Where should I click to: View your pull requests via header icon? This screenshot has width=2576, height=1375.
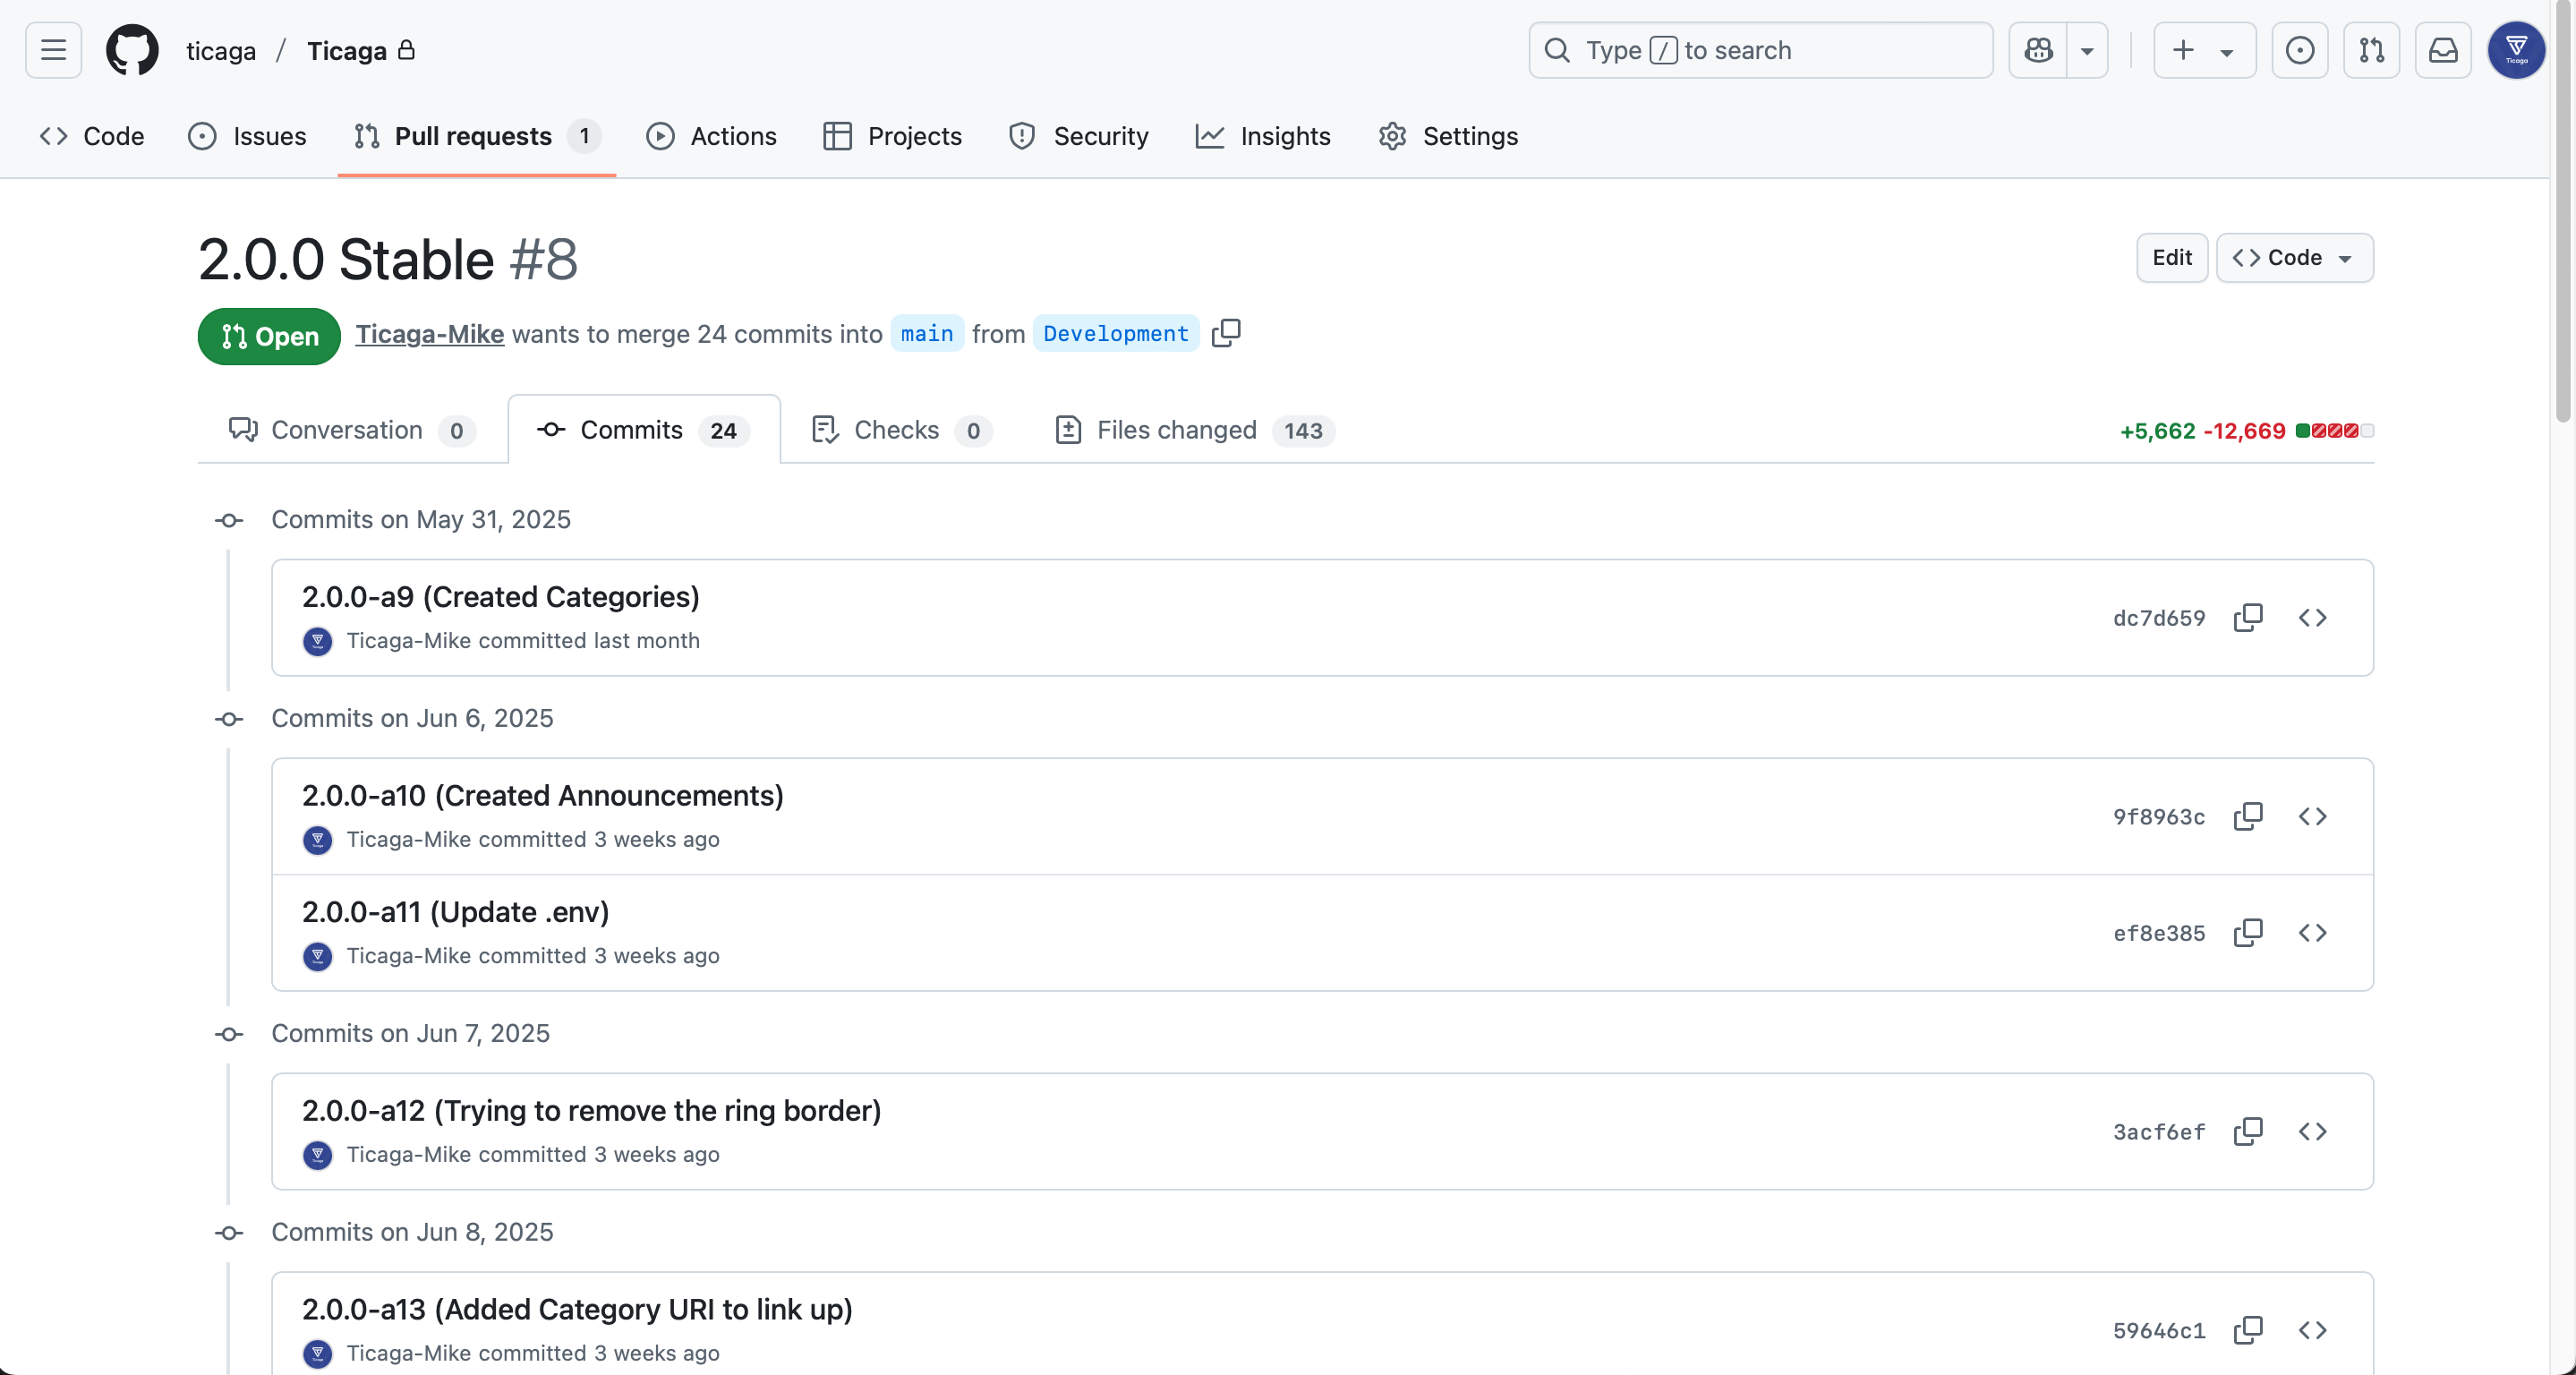coord(2371,50)
